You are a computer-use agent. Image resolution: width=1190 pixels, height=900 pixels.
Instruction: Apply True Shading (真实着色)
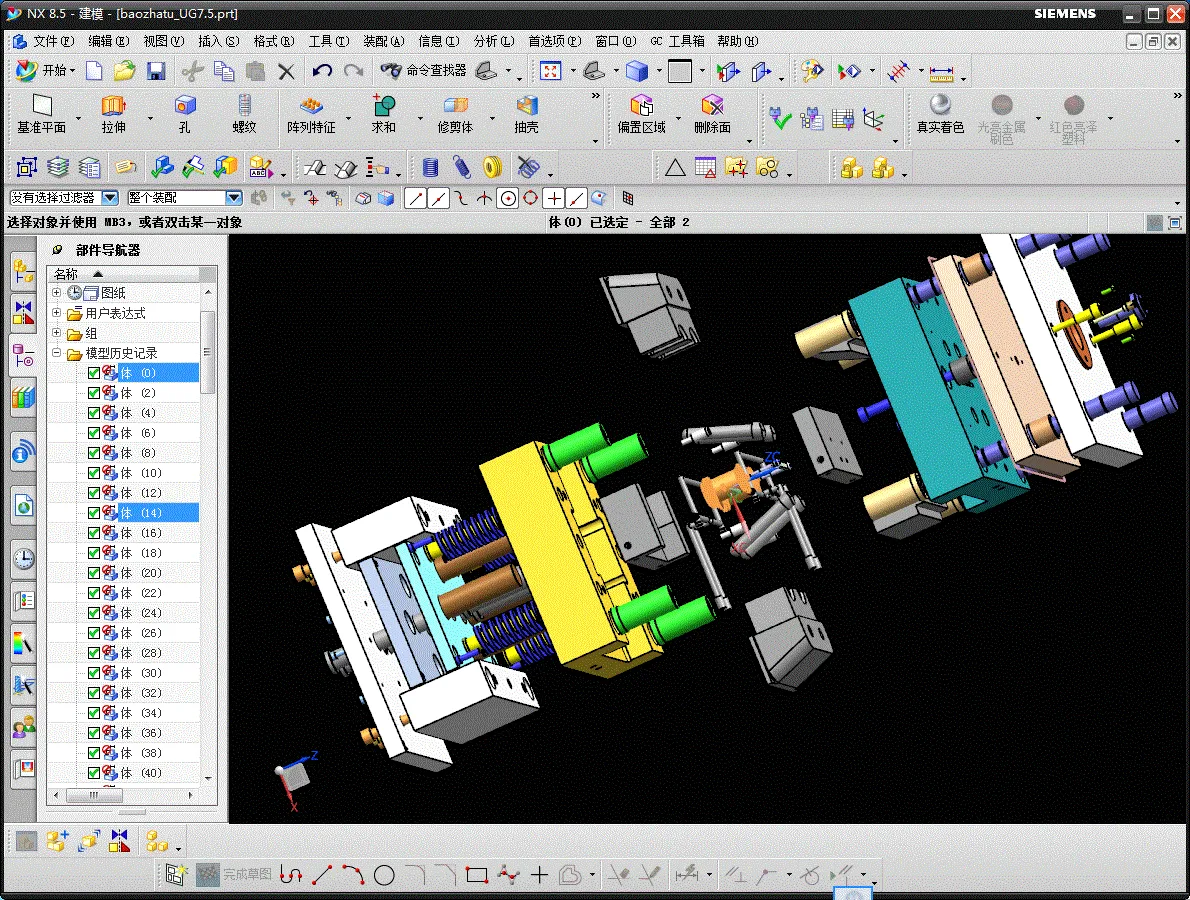940,115
